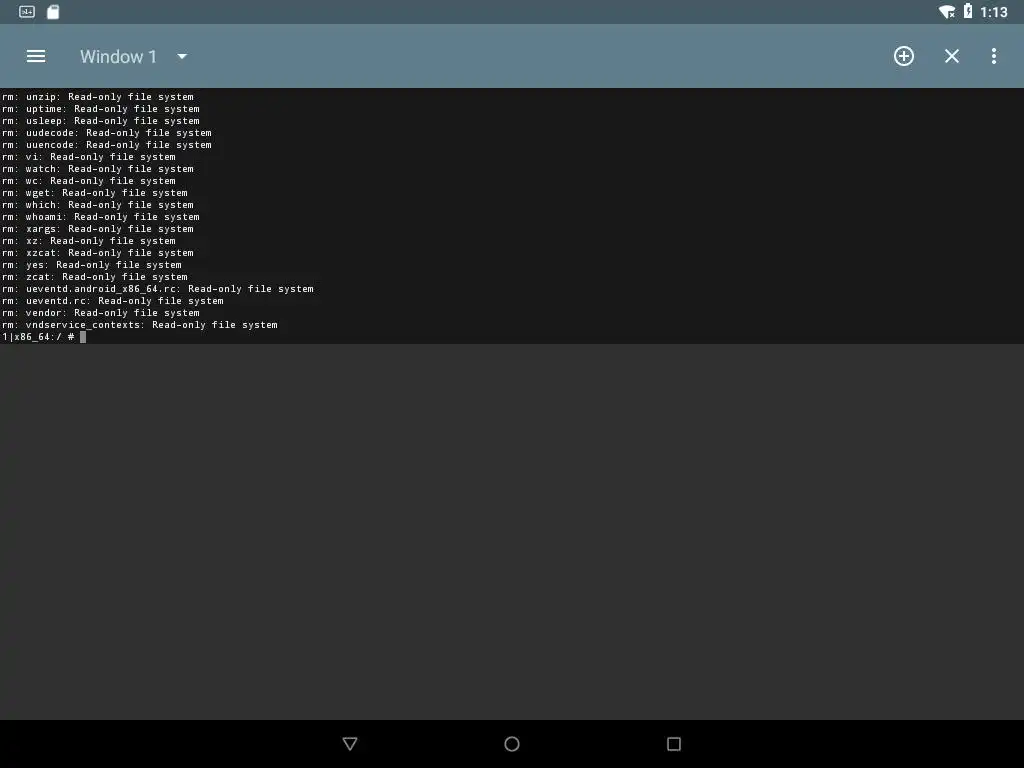
Task: Click the rm uudecode error line
Action: (x=106, y=133)
